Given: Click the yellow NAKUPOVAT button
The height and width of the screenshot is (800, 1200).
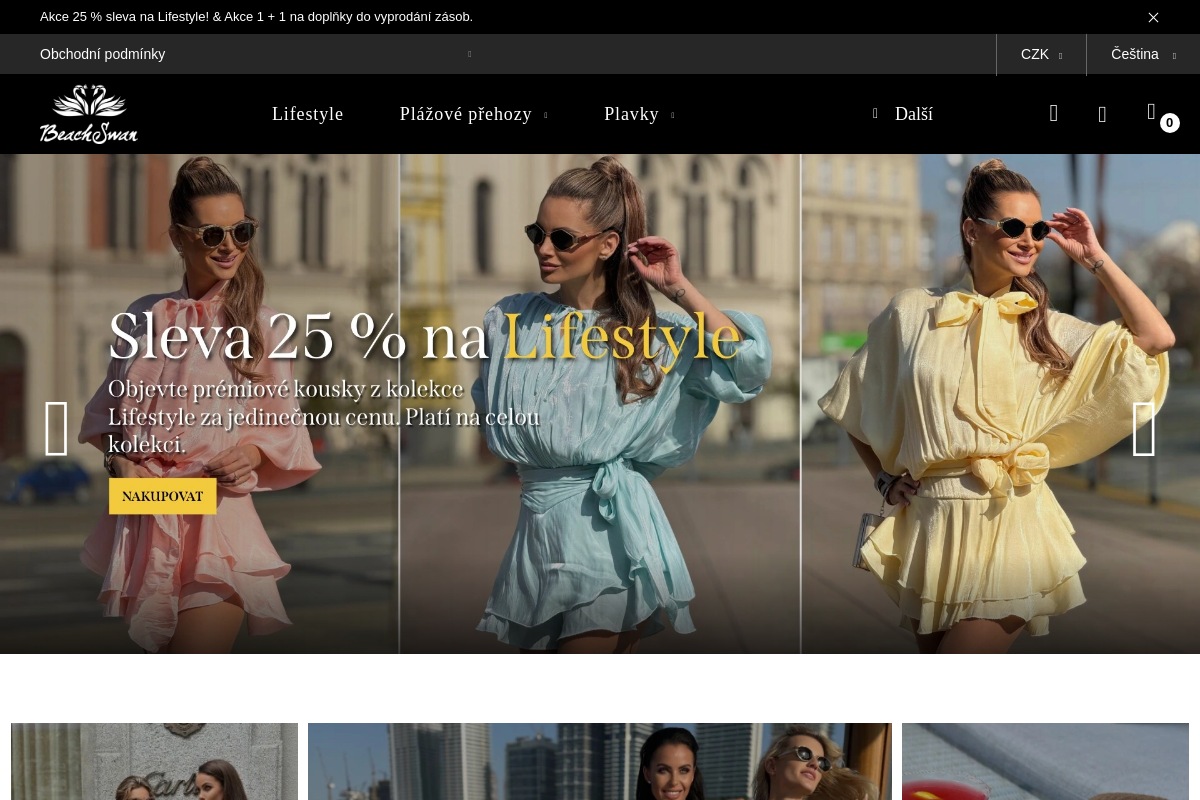Looking at the screenshot, I should point(163,496).
